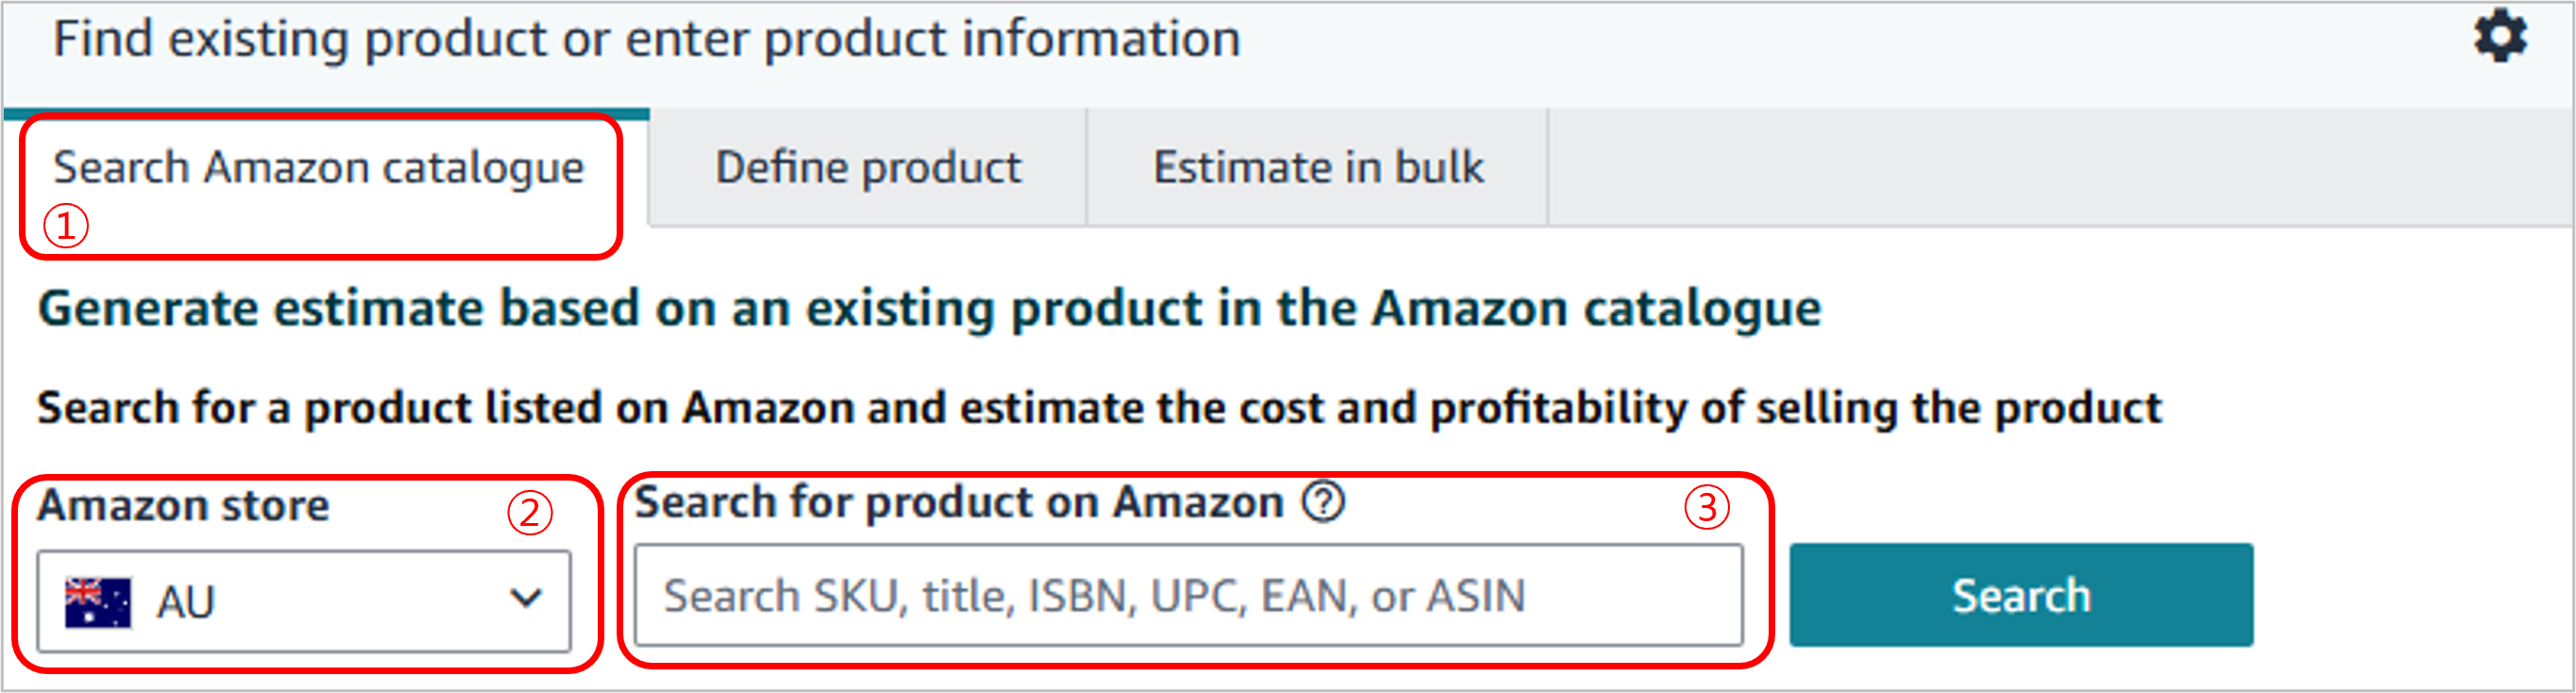
Task: Click the circled number 3 annotation
Action: click(x=1706, y=506)
